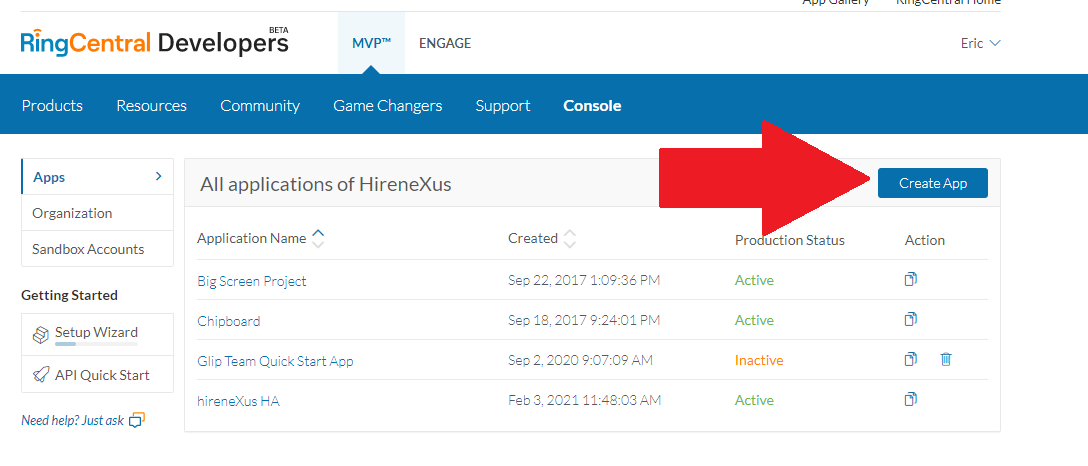Screen dimensions: 1088x466
Task: Open the Resources menu
Action: 151,105
